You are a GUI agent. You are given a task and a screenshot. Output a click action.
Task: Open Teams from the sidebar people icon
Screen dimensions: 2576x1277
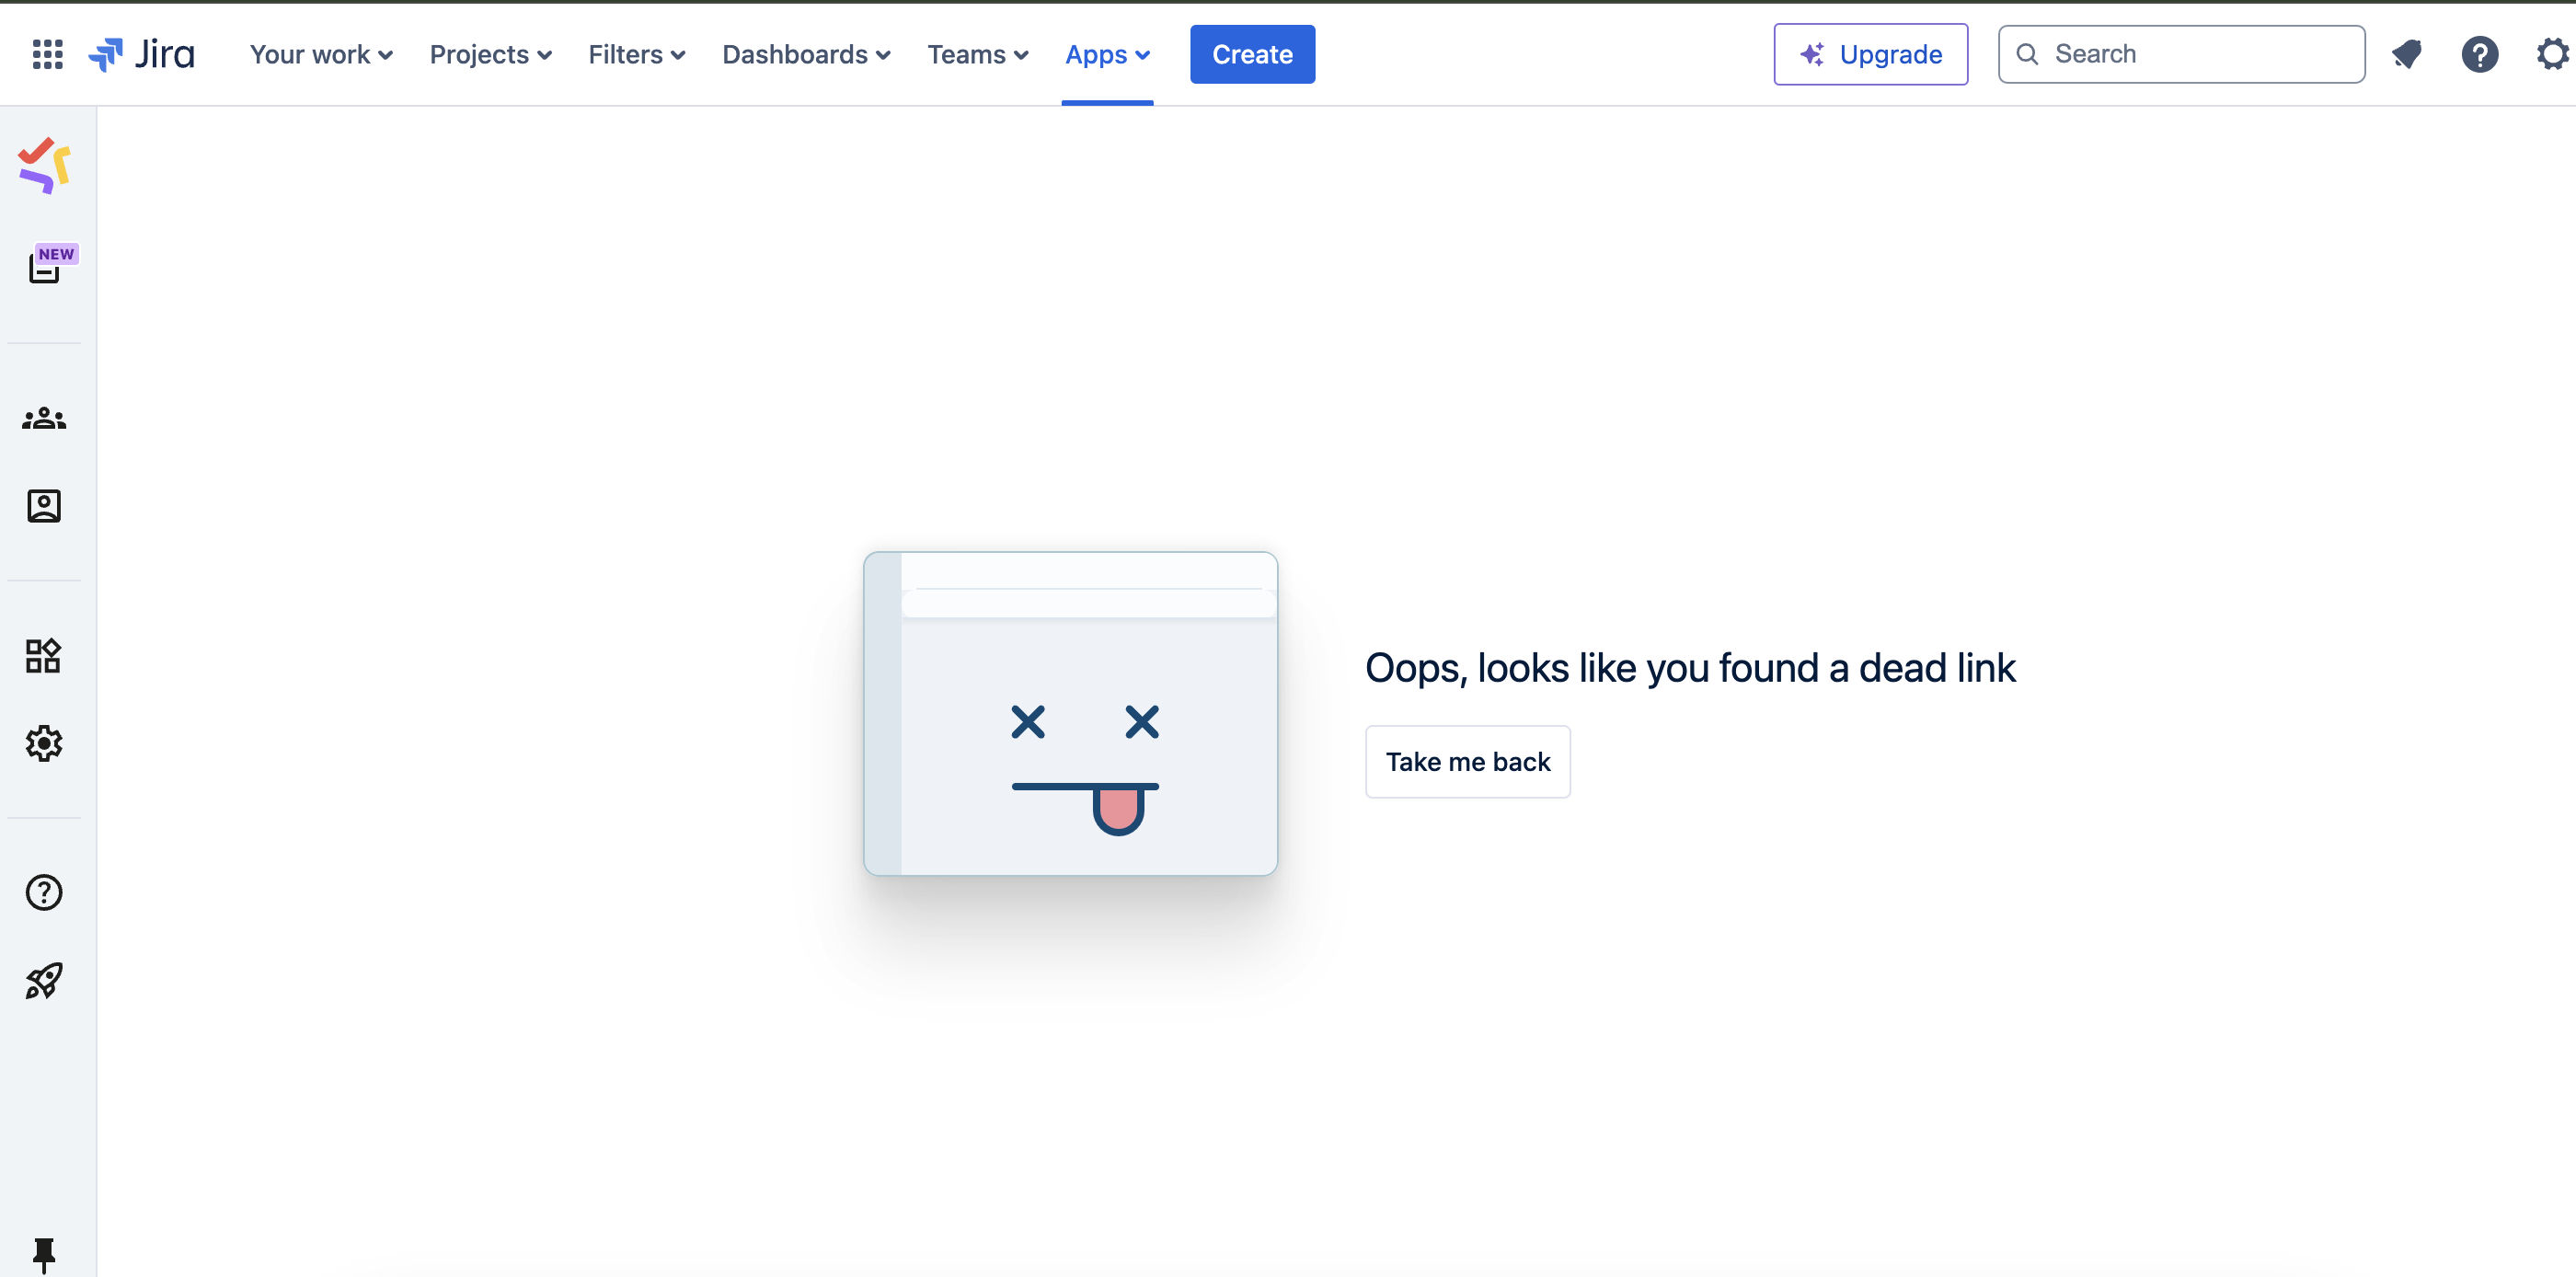43,419
